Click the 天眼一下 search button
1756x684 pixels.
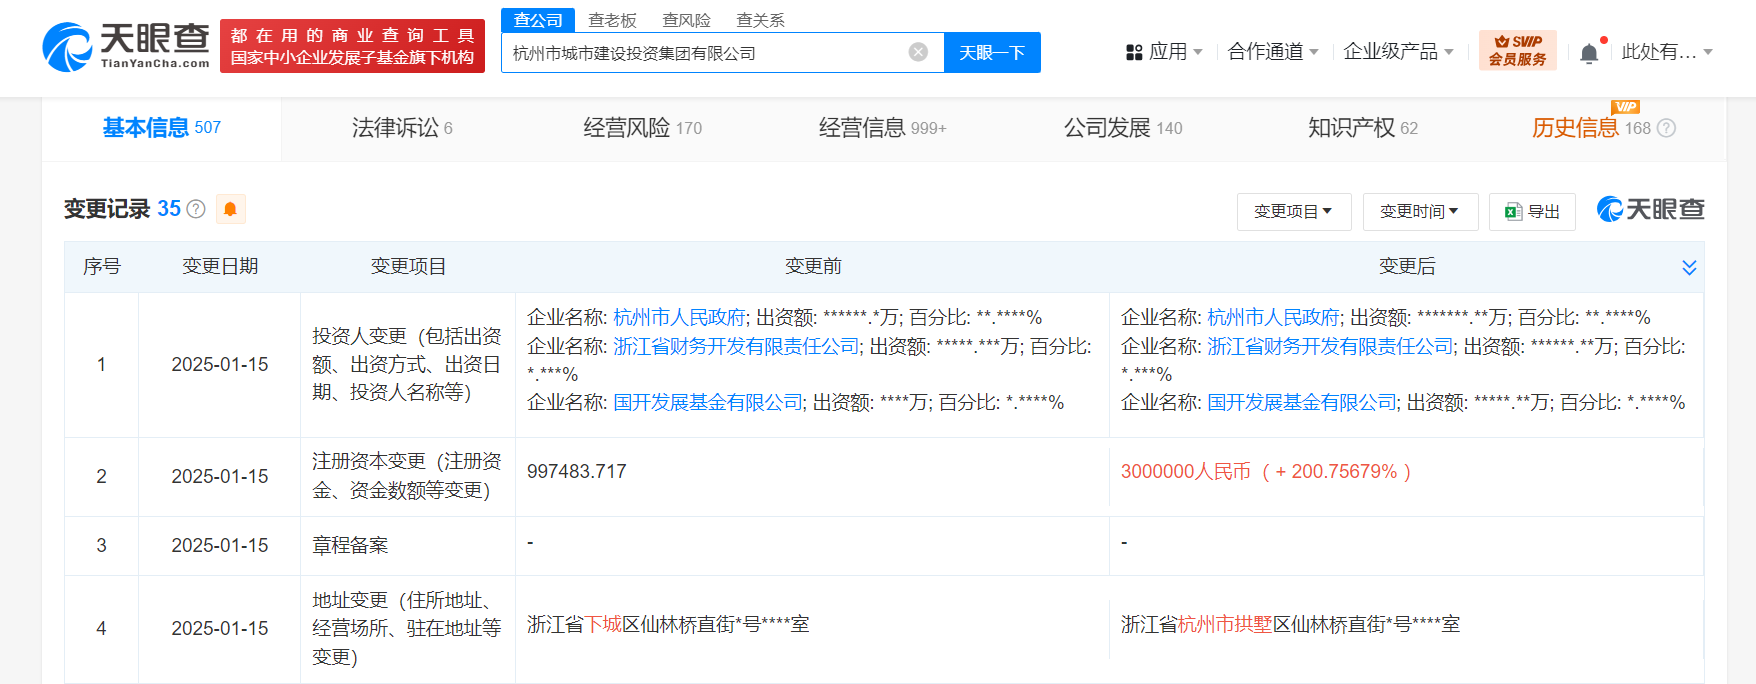pyautogui.click(x=992, y=52)
